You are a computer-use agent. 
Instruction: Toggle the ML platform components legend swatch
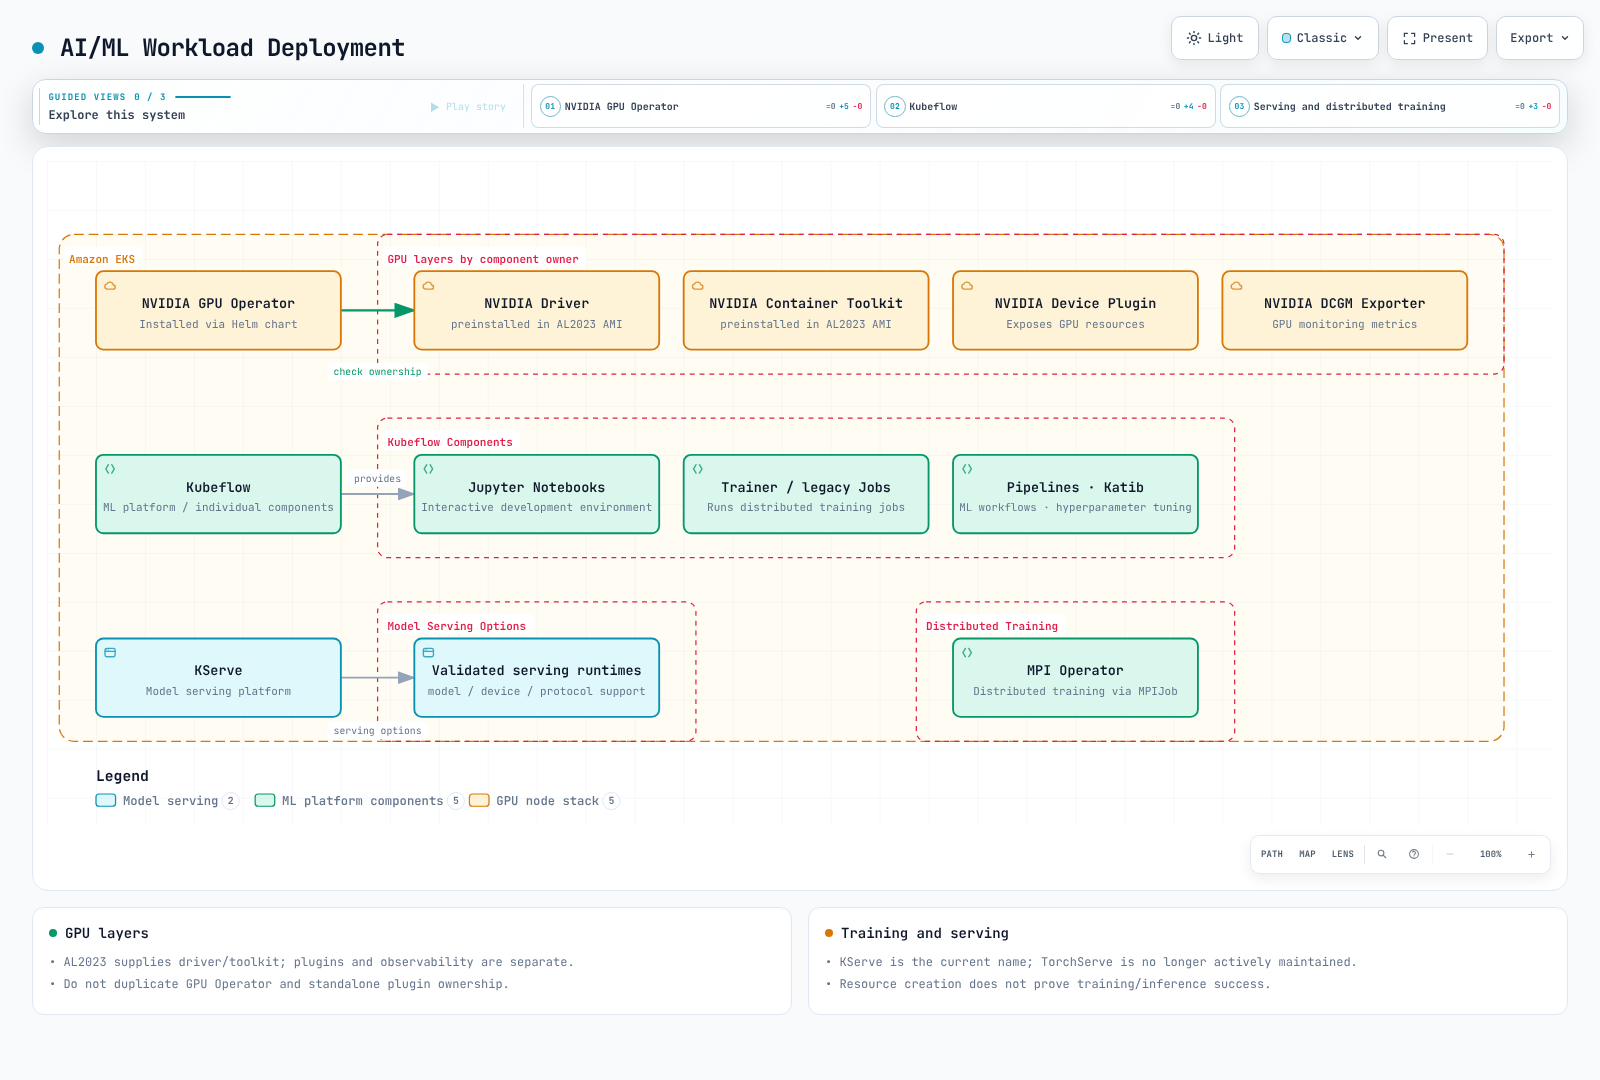pos(265,800)
